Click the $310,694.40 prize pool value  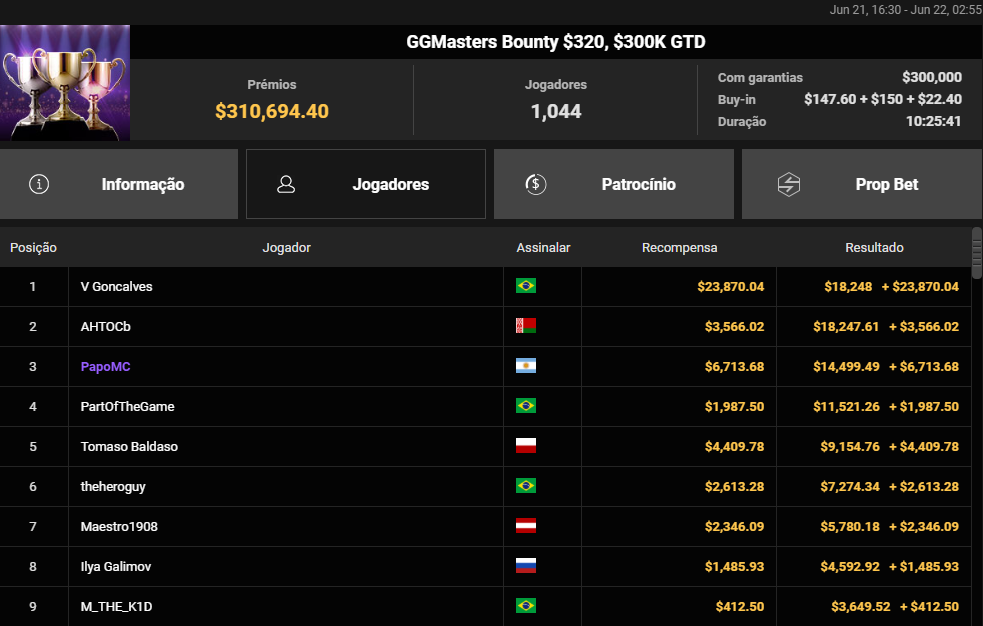pyautogui.click(x=271, y=112)
